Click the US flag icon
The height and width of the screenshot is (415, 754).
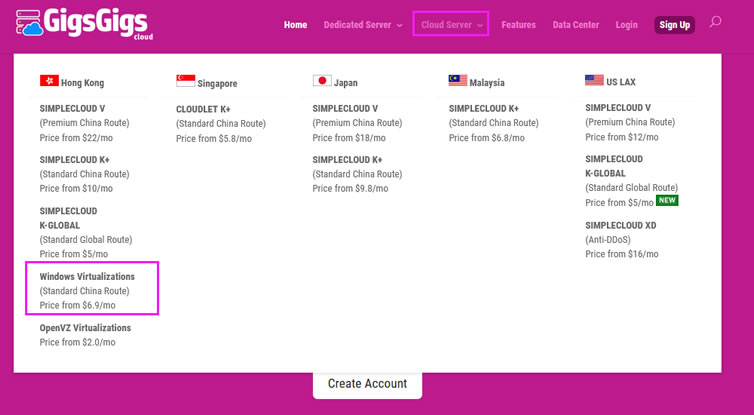click(x=594, y=80)
